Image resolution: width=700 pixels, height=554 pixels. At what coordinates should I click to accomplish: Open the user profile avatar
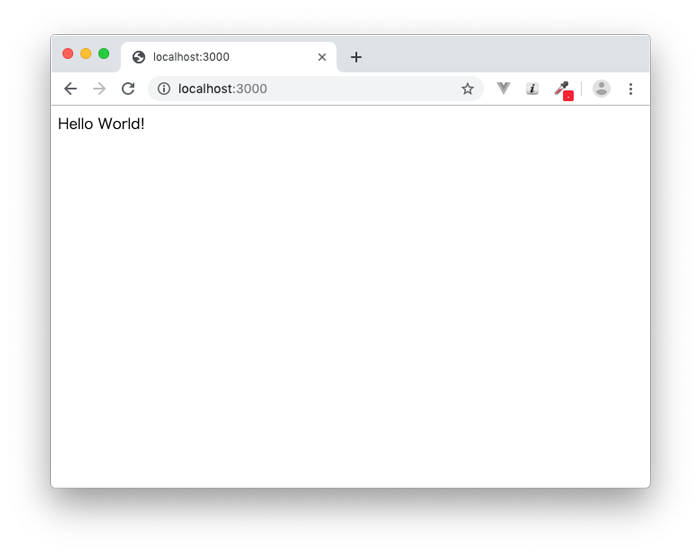pyautogui.click(x=601, y=88)
